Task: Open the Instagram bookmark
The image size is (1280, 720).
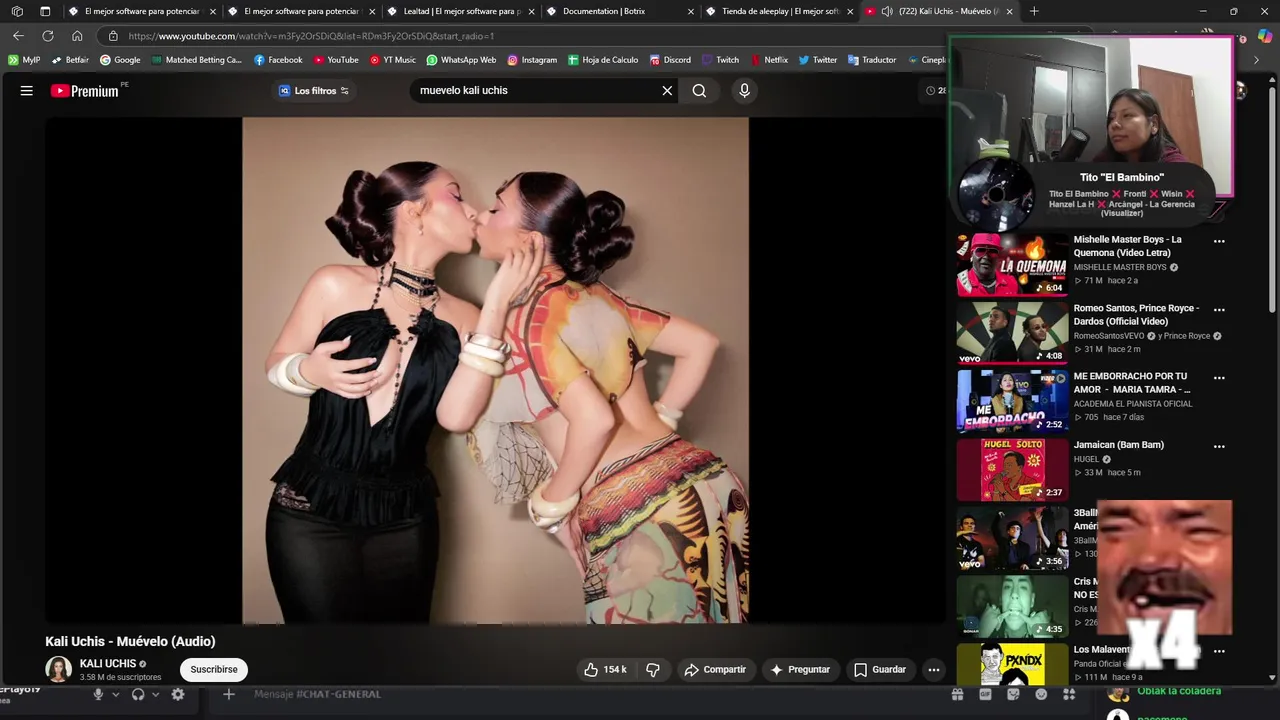Action: click(x=532, y=60)
